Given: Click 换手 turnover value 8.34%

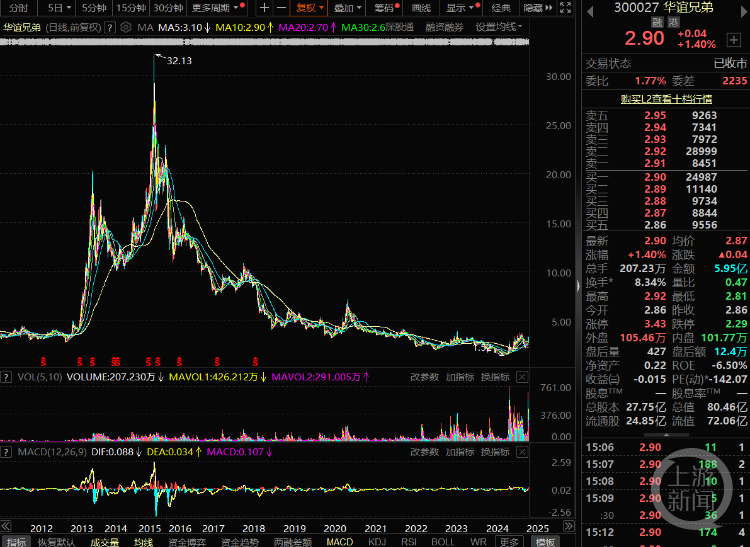Looking at the screenshot, I should [x=650, y=282].
